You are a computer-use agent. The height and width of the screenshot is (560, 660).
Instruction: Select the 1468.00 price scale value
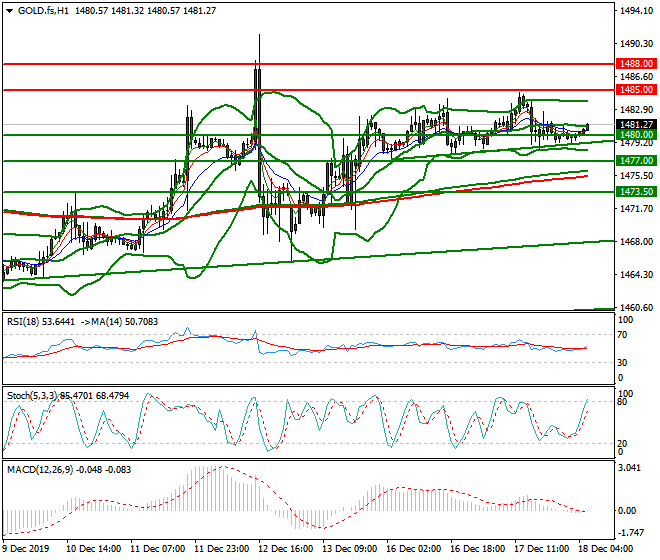pyautogui.click(x=636, y=242)
